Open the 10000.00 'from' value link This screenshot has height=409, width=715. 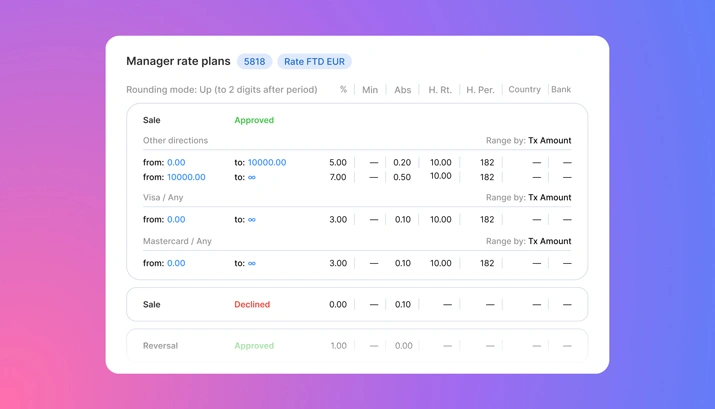[186, 177]
